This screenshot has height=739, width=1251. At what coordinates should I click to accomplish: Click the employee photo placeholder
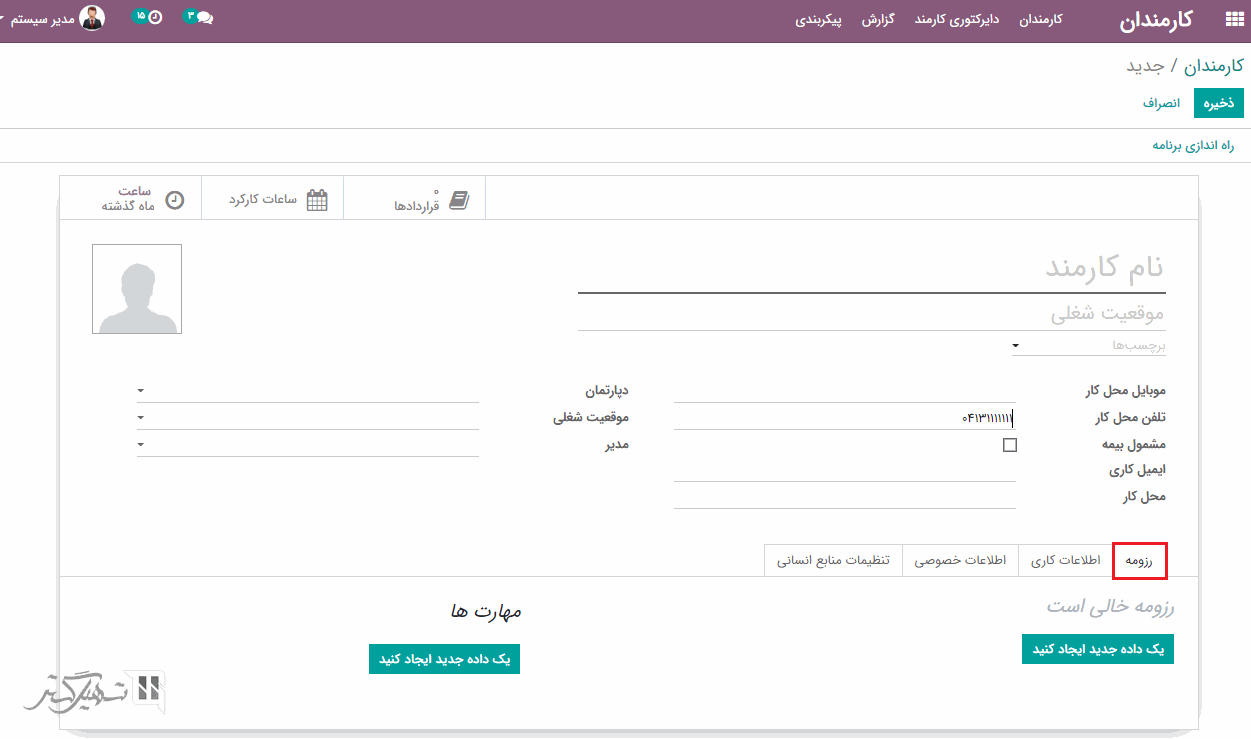click(x=137, y=289)
